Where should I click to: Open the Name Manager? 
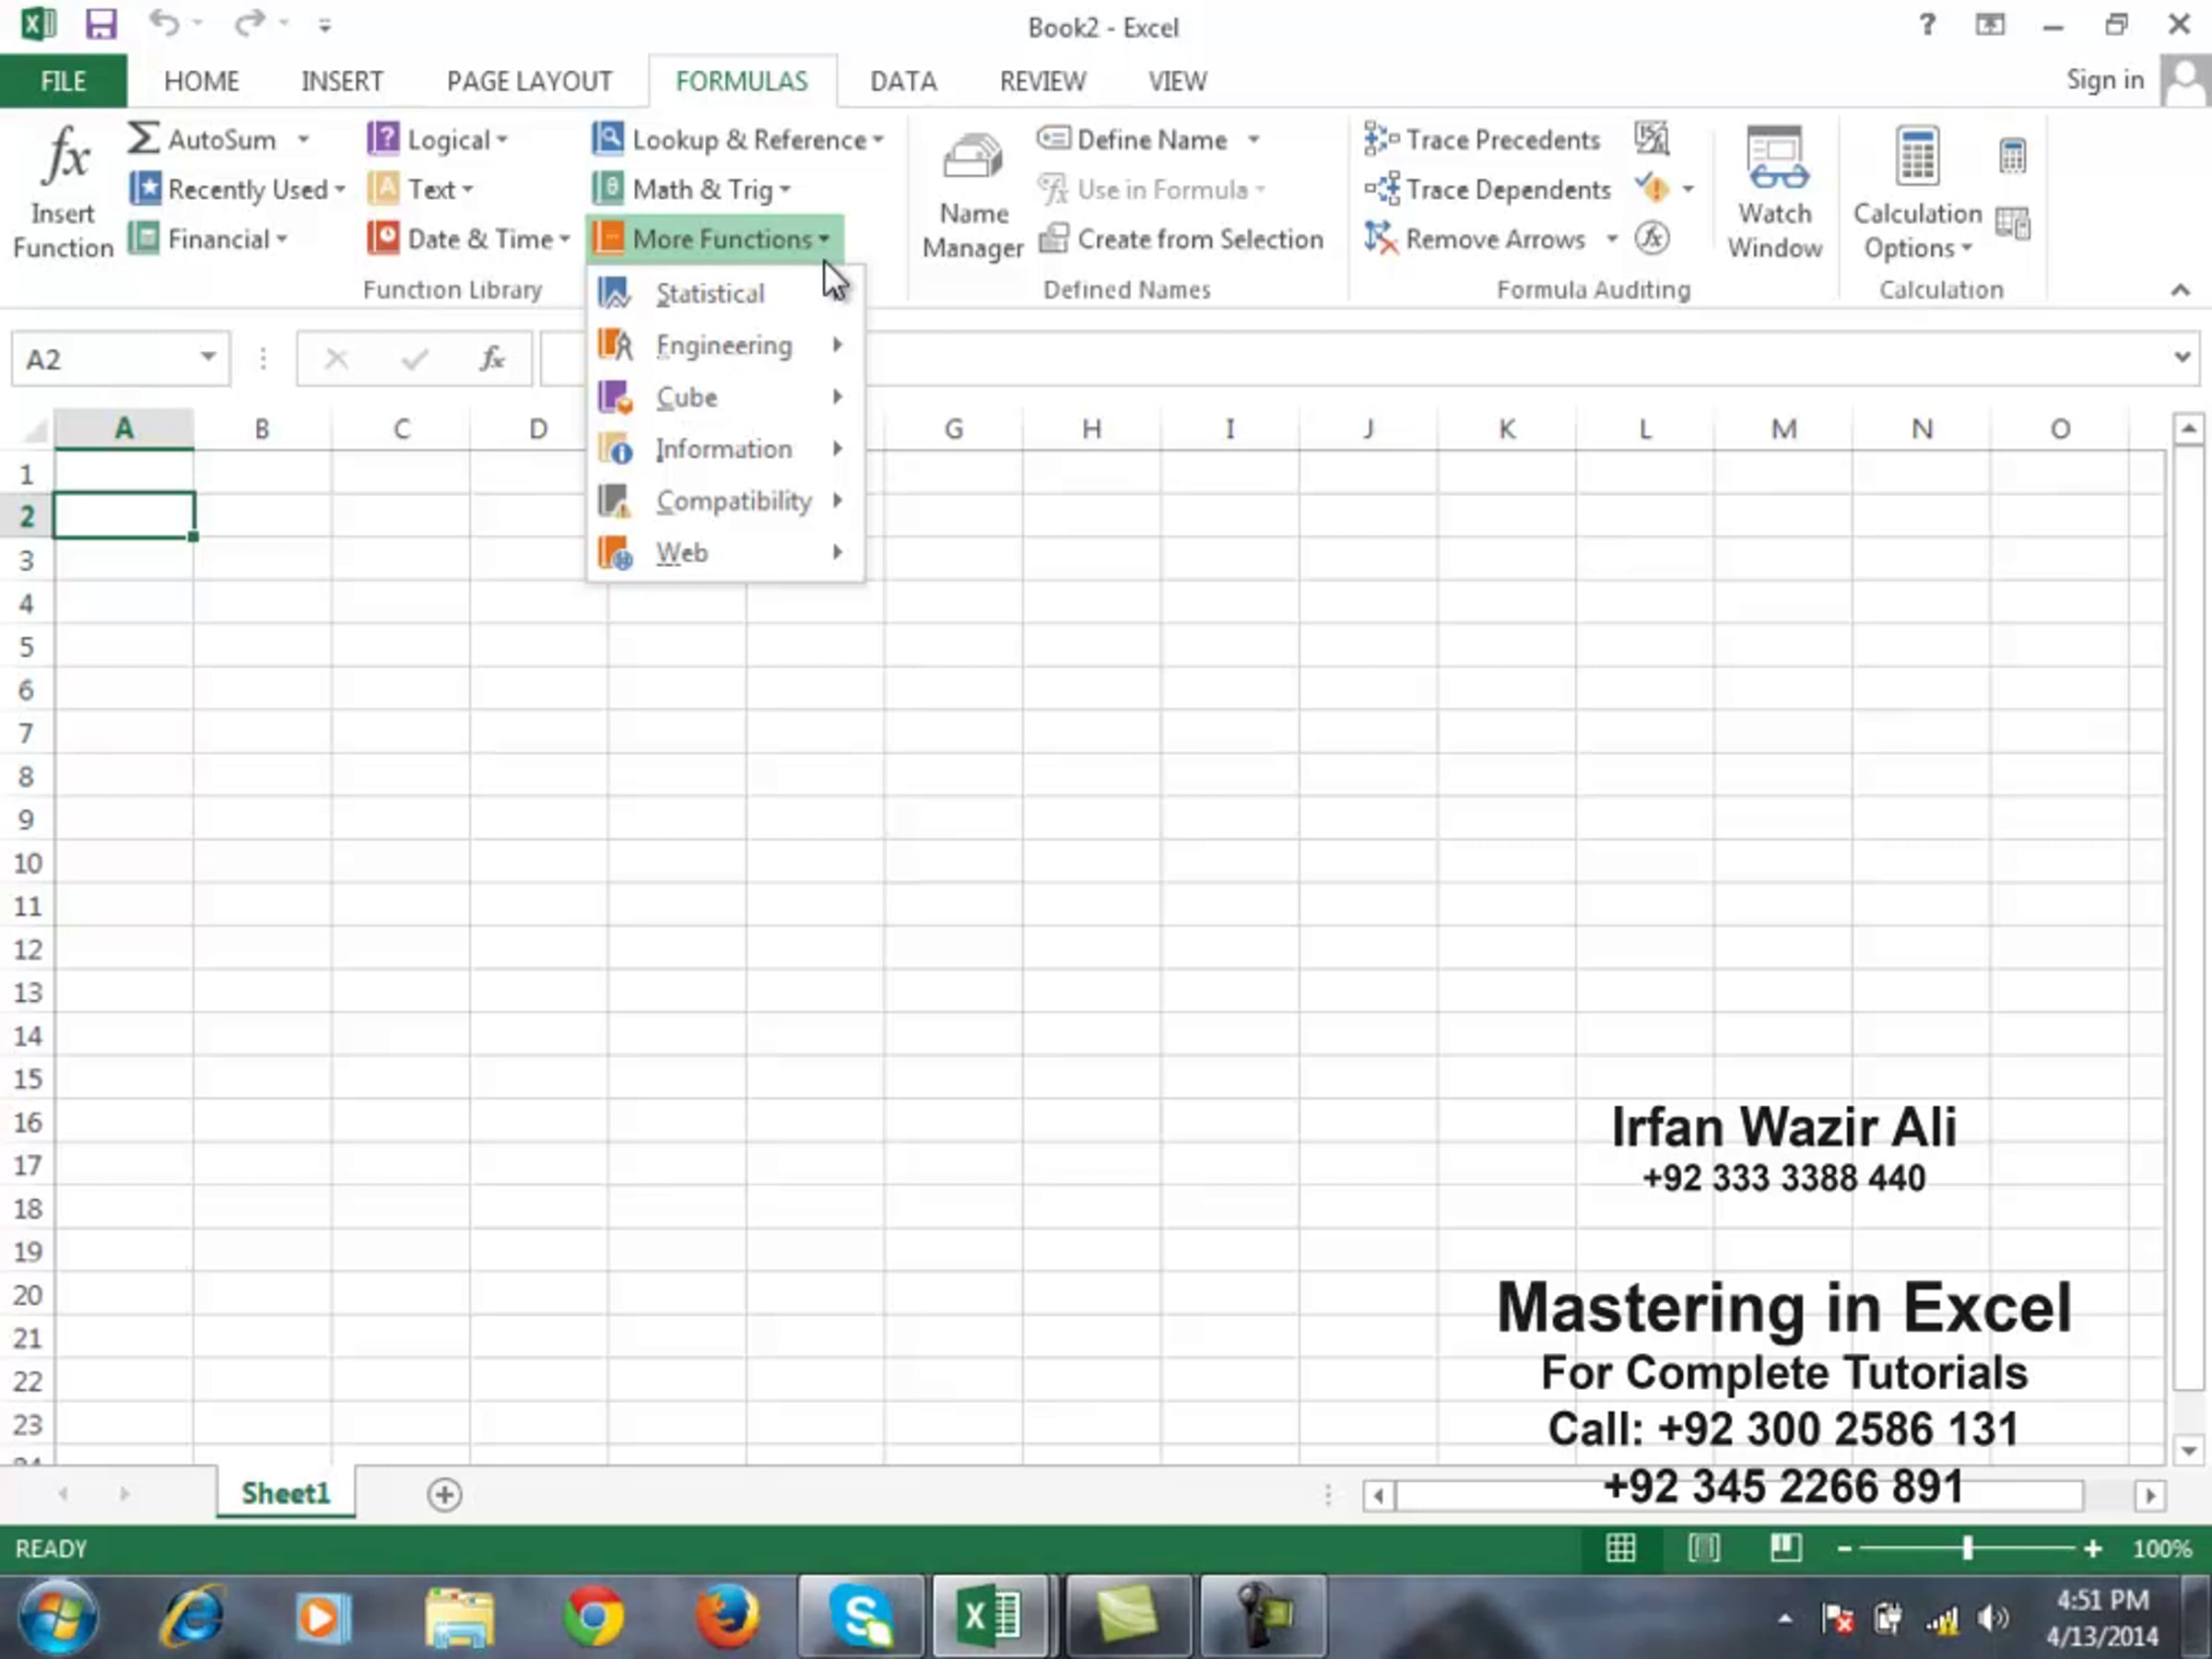click(973, 194)
